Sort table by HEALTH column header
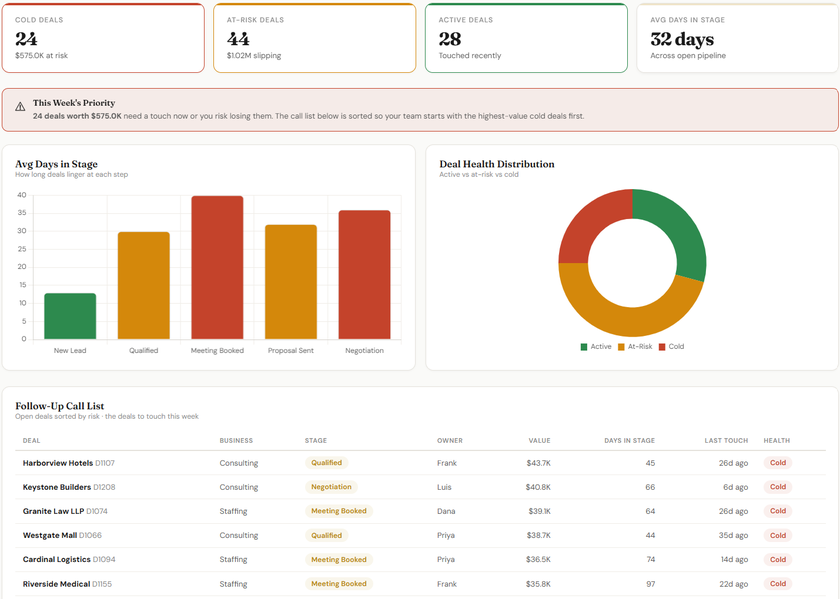The height and width of the screenshot is (599, 840). click(777, 440)
